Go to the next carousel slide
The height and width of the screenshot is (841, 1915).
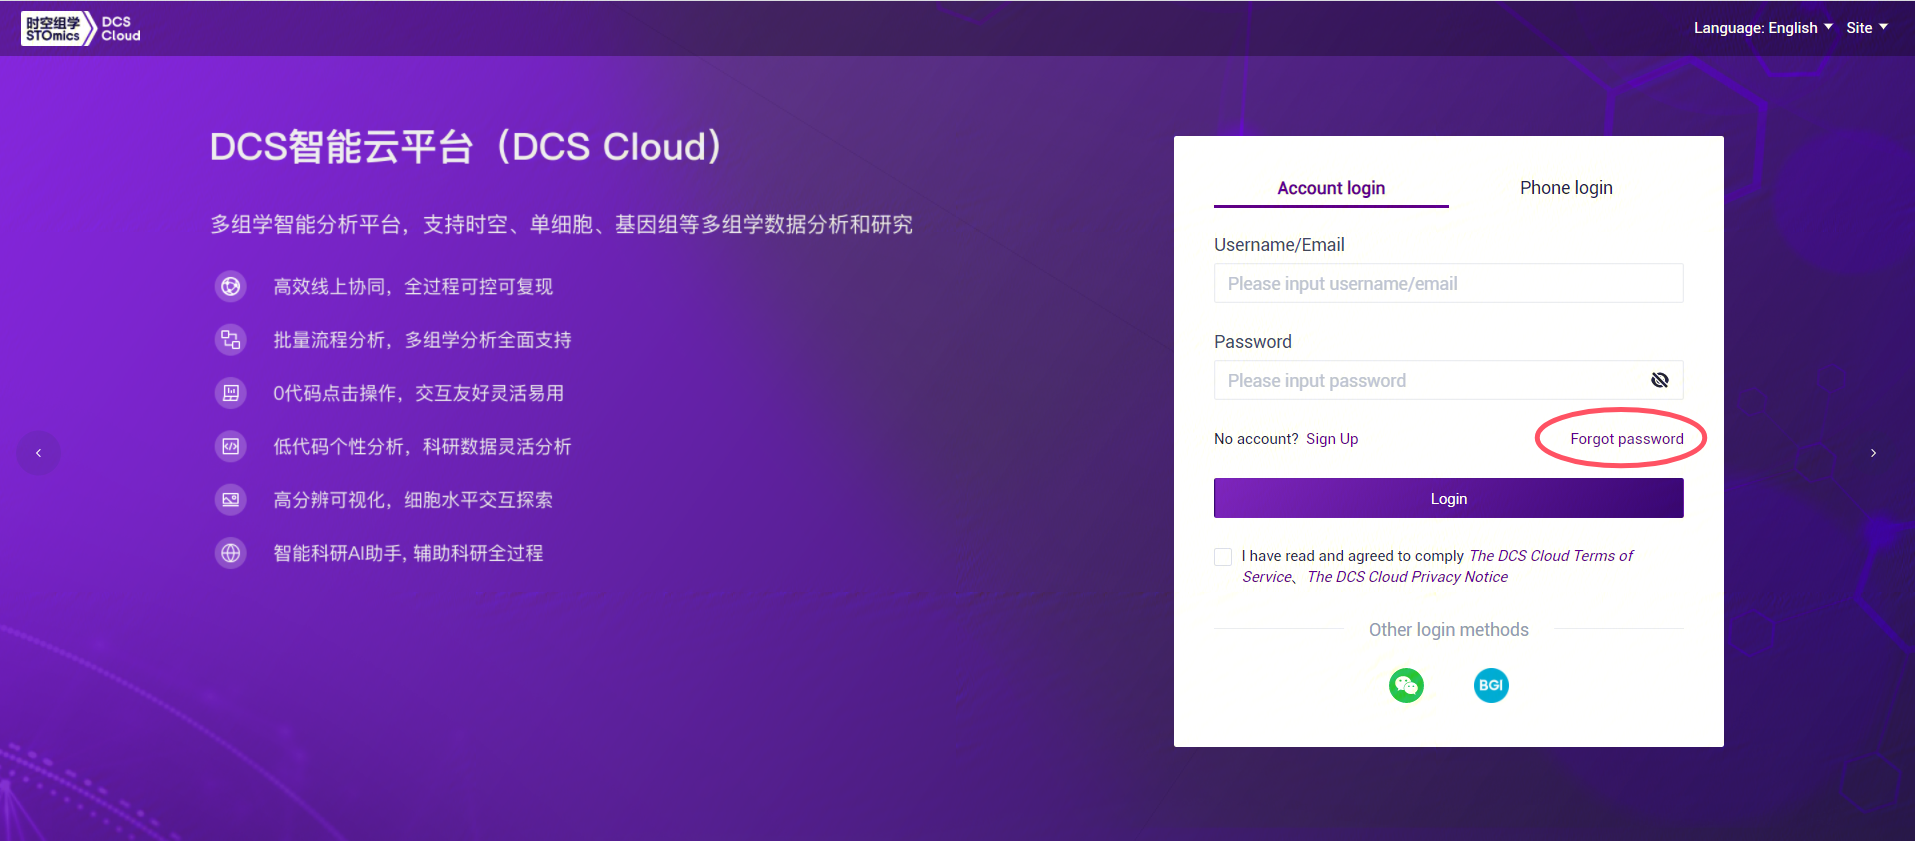(x=1873, y=453)
